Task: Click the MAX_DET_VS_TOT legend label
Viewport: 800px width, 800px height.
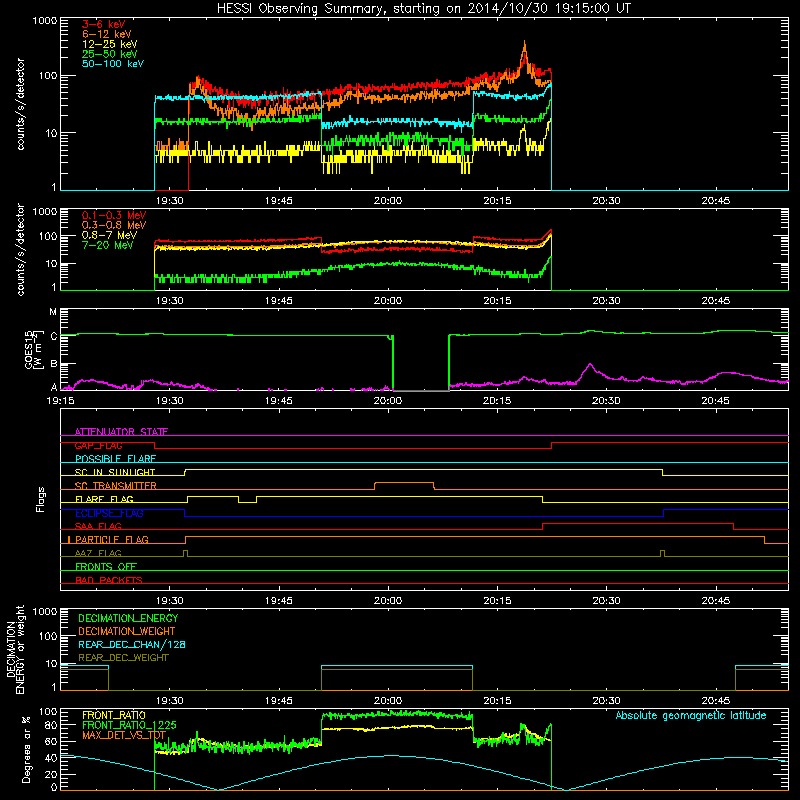Action: tap(124, 735)
